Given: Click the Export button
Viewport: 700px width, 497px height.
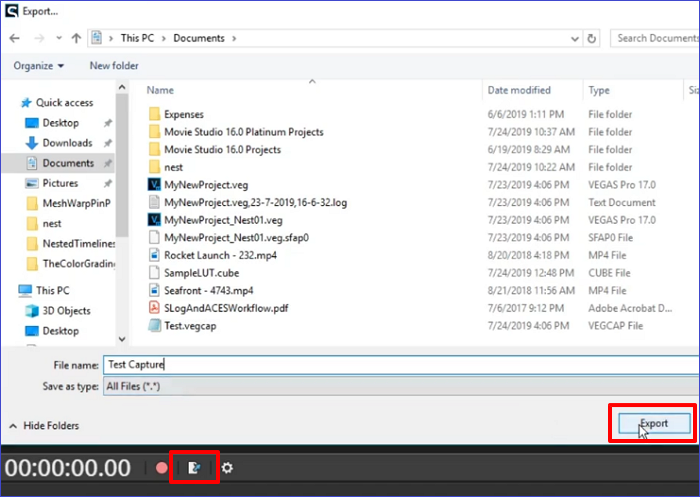Looking at the screenshot, I should coord(653,424).
